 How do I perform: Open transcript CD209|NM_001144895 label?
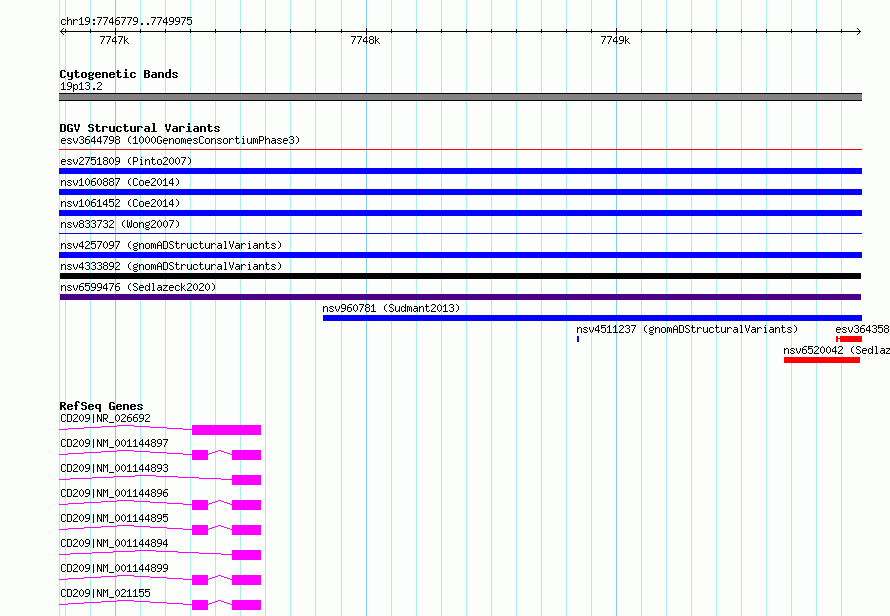(x=114, y=518)
